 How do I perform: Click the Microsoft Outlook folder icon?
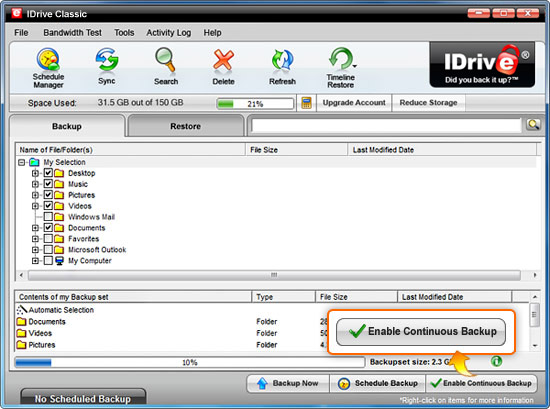pos(59,250)
